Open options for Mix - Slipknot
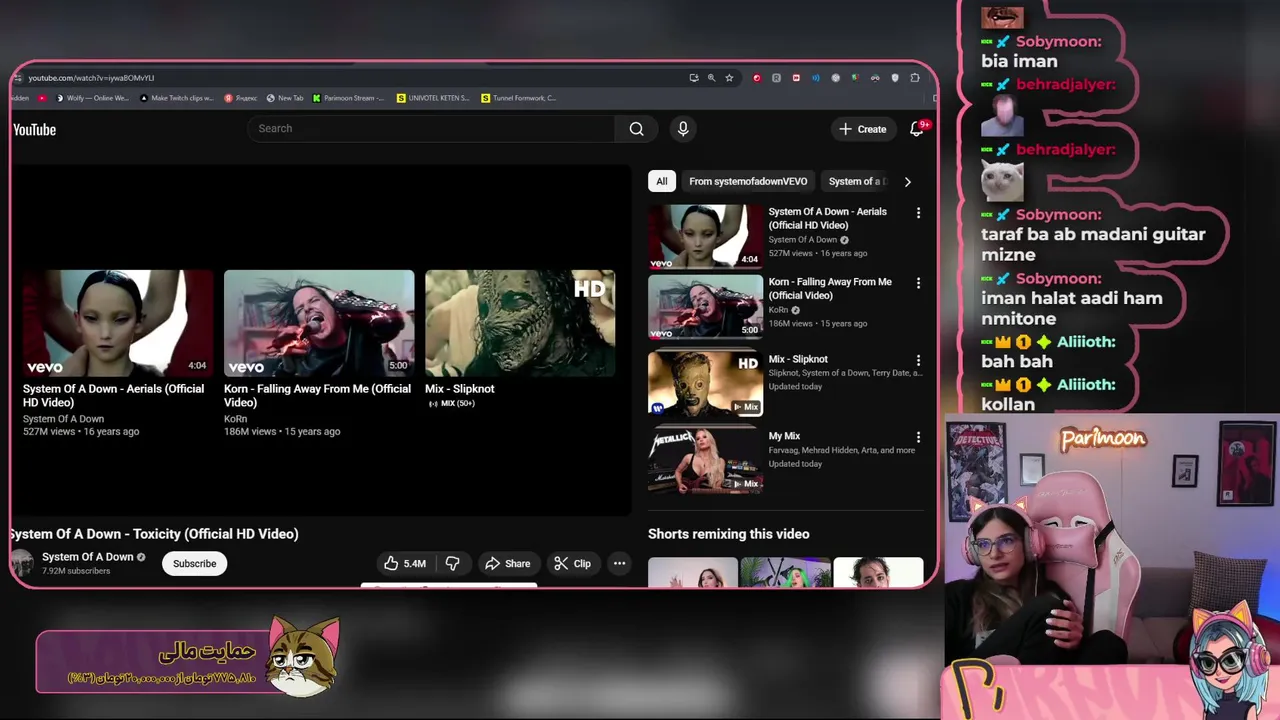The image size is (1280, 720). 918,360
